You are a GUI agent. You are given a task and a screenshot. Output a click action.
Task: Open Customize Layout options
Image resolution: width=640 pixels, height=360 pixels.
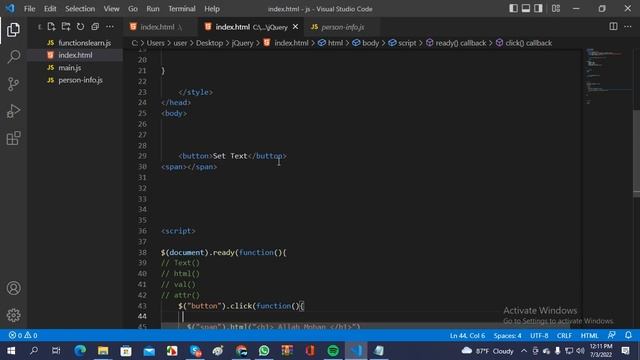(556, 8)
